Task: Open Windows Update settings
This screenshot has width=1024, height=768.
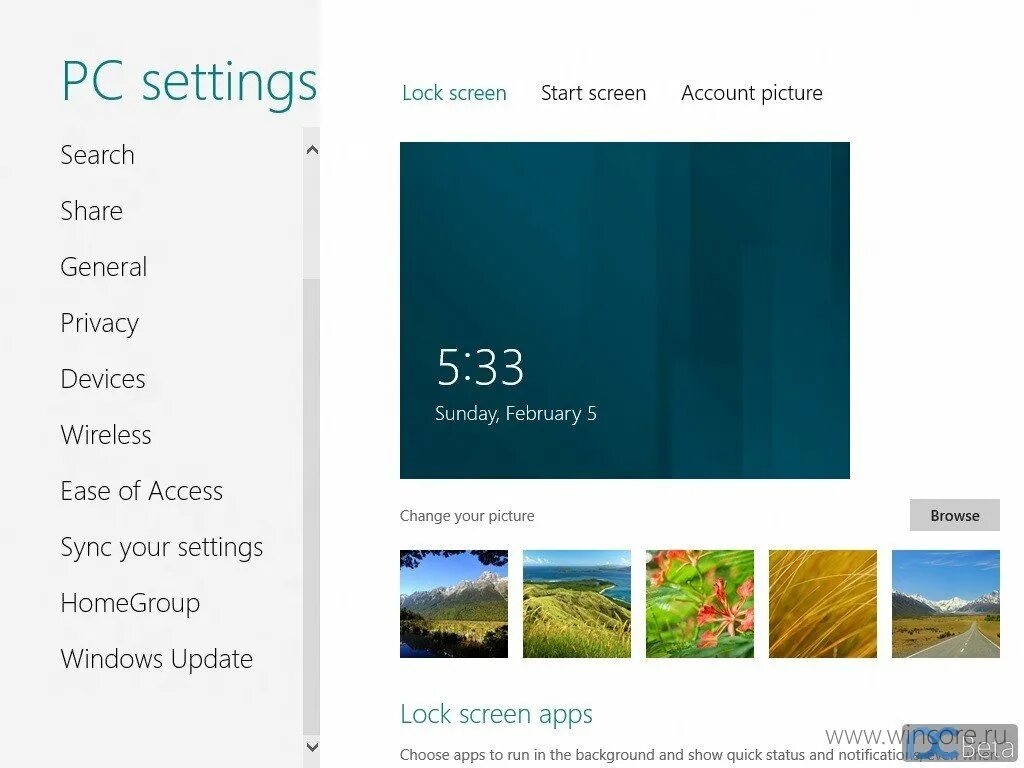Action: 156,659
